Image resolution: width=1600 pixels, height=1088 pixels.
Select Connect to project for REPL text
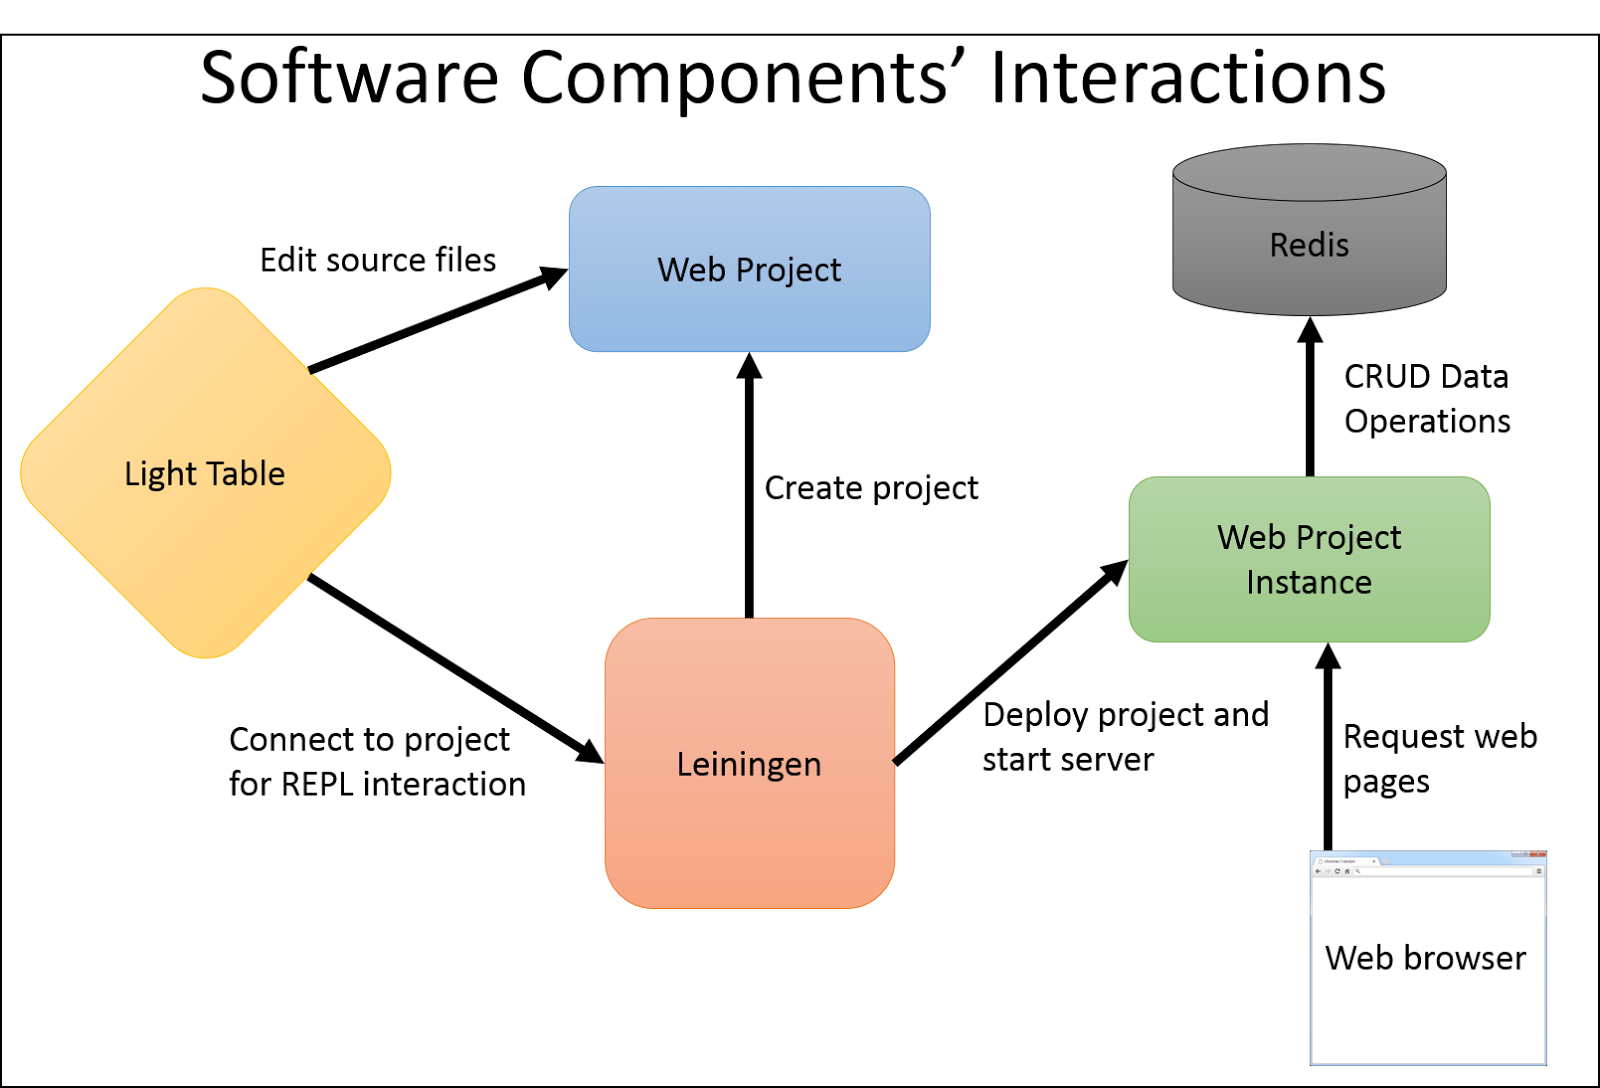377,761
